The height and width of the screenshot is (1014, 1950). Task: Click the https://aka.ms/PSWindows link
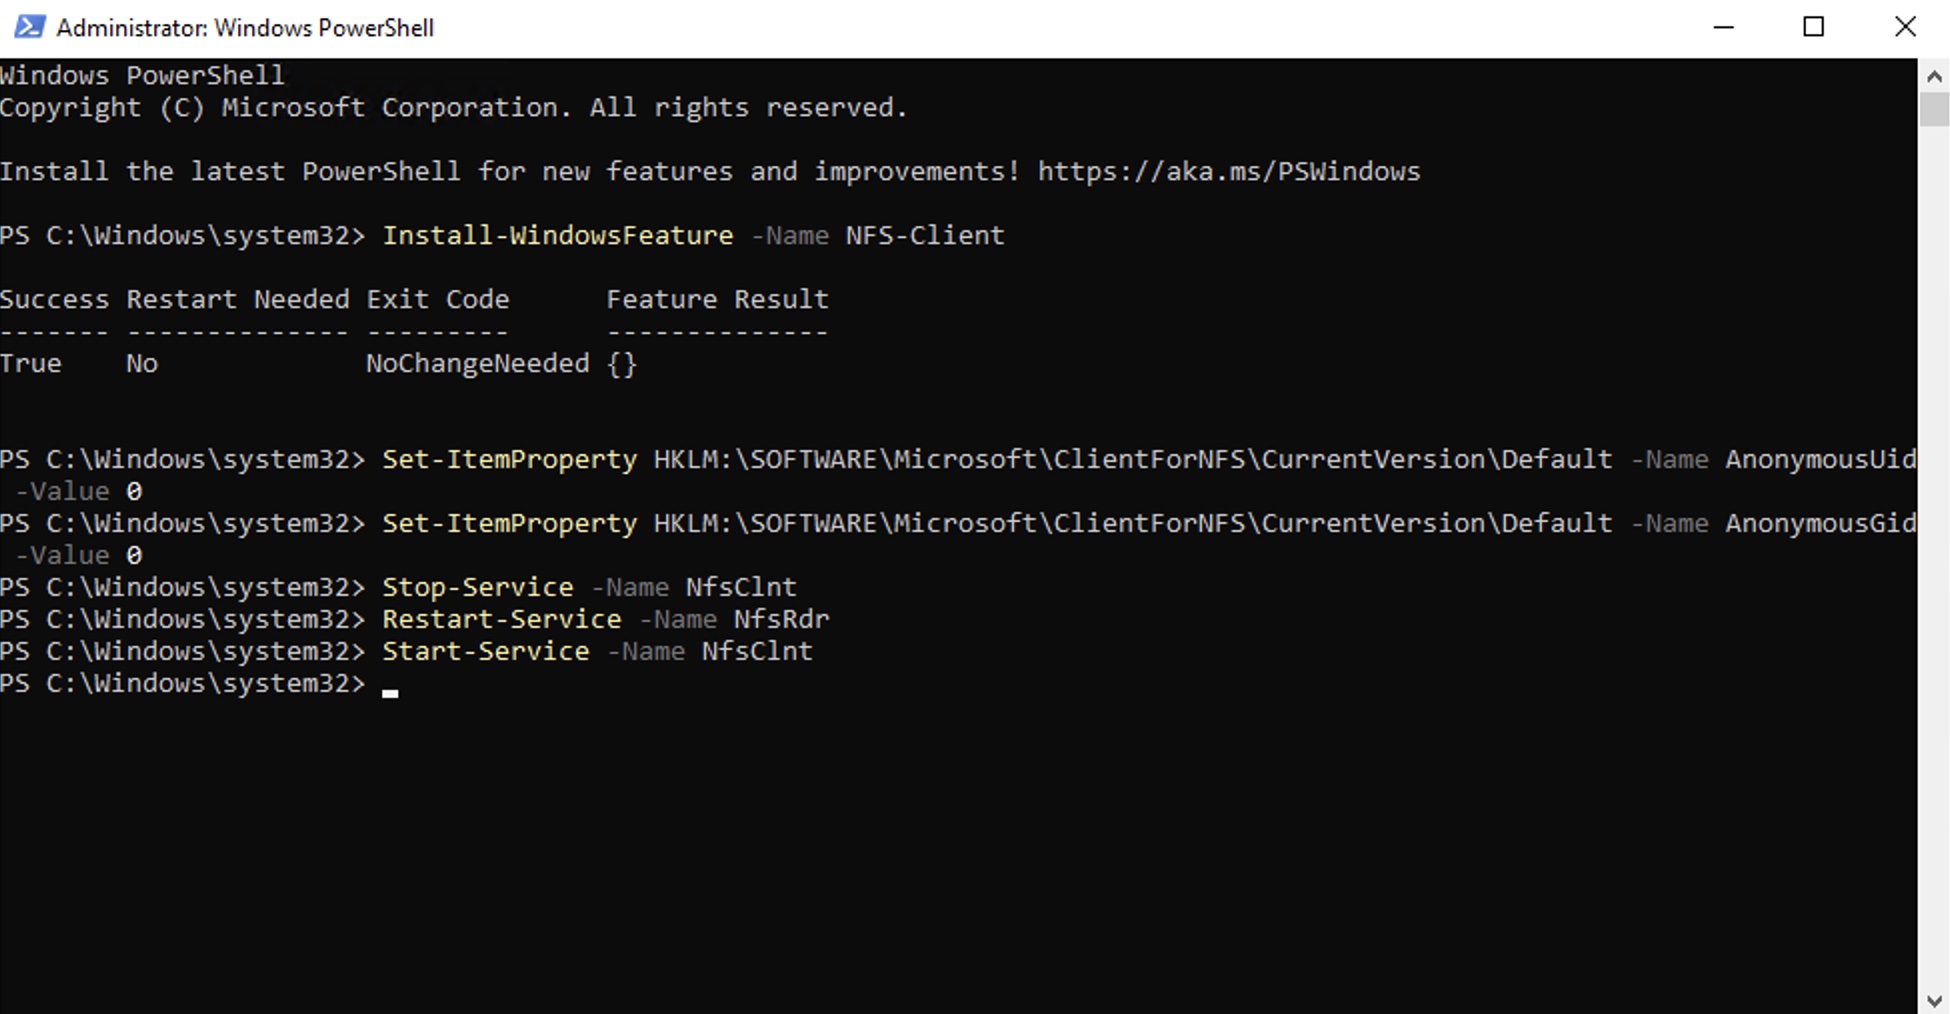pyautogui.click(x=1229, y=171)
